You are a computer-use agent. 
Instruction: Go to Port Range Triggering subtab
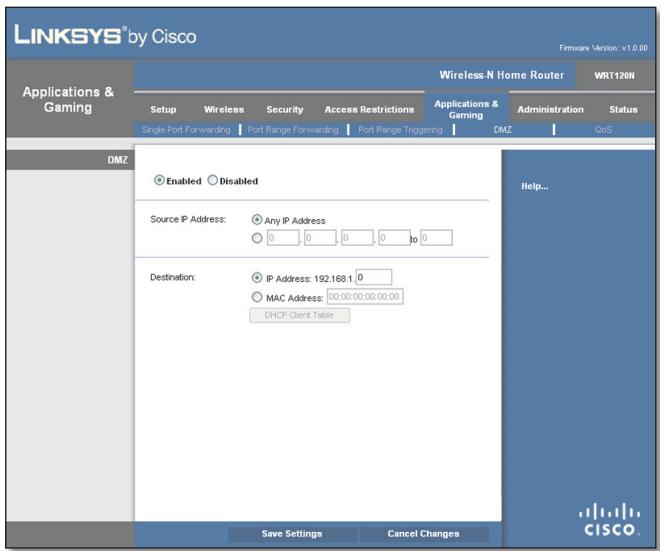(400, 130)
